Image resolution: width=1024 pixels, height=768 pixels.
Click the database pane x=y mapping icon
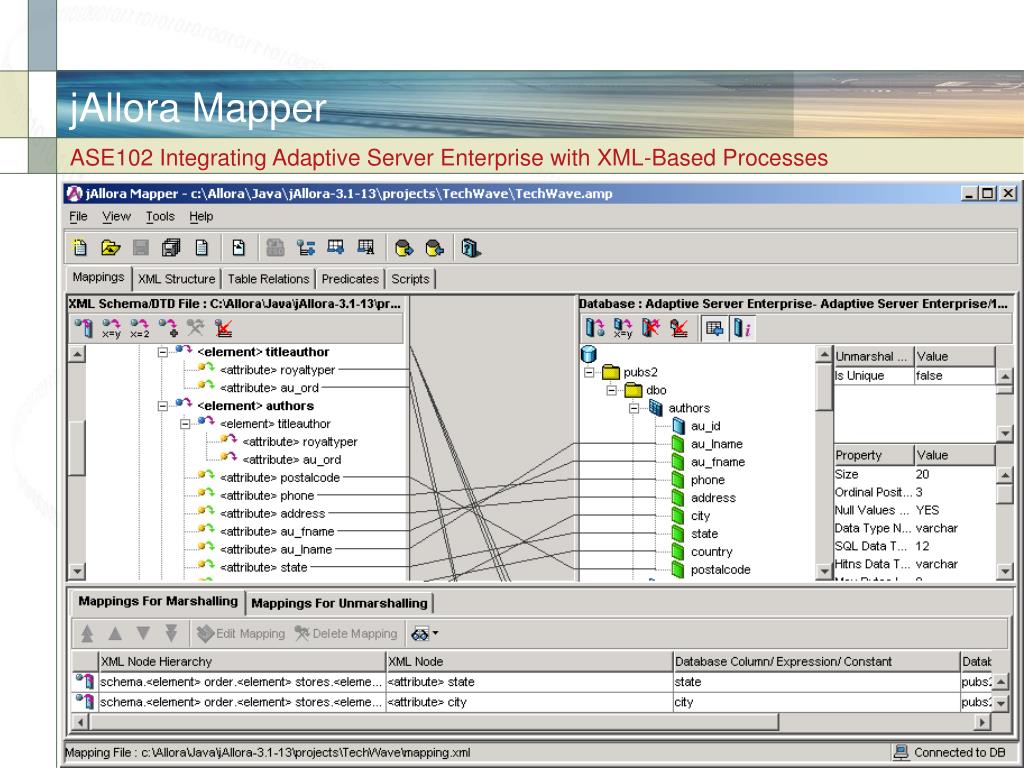point(623,328)
